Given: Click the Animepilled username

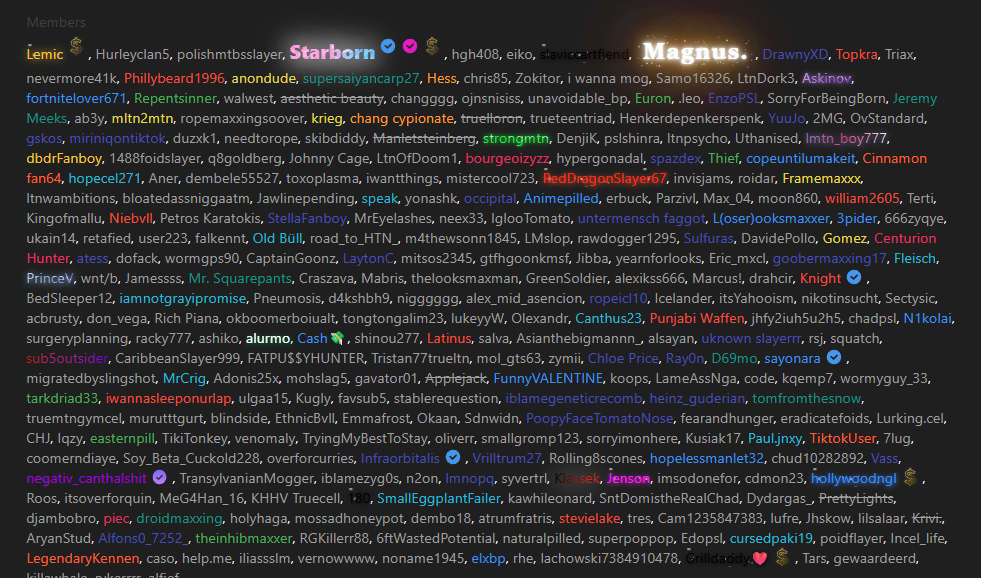Looking at the screenshot, I should [561, 198].
